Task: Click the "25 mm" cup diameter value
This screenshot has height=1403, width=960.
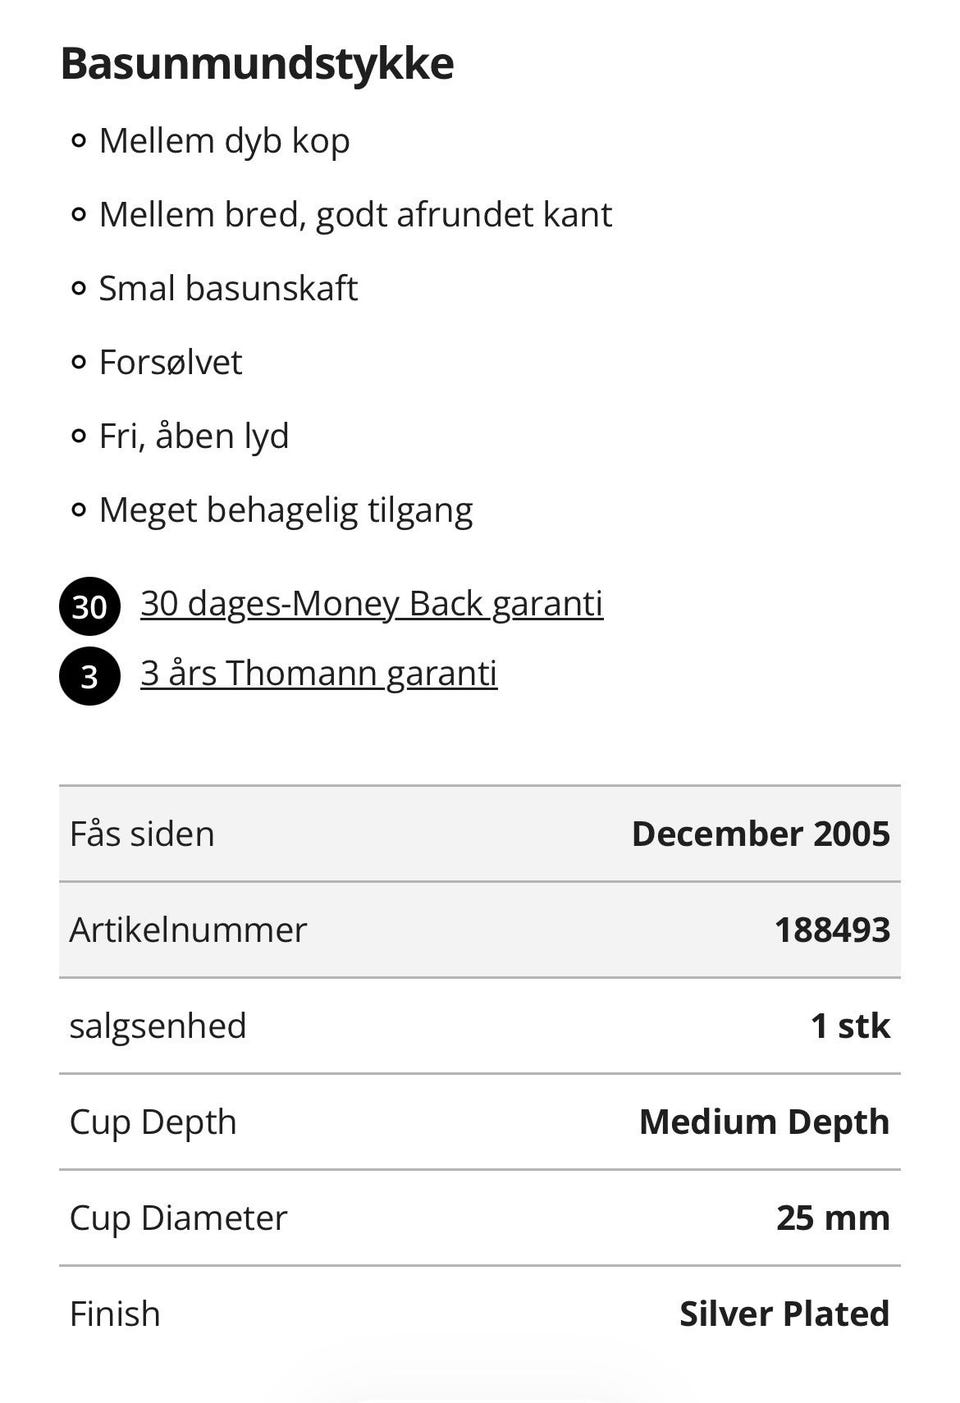Action: pos(832,1218)
